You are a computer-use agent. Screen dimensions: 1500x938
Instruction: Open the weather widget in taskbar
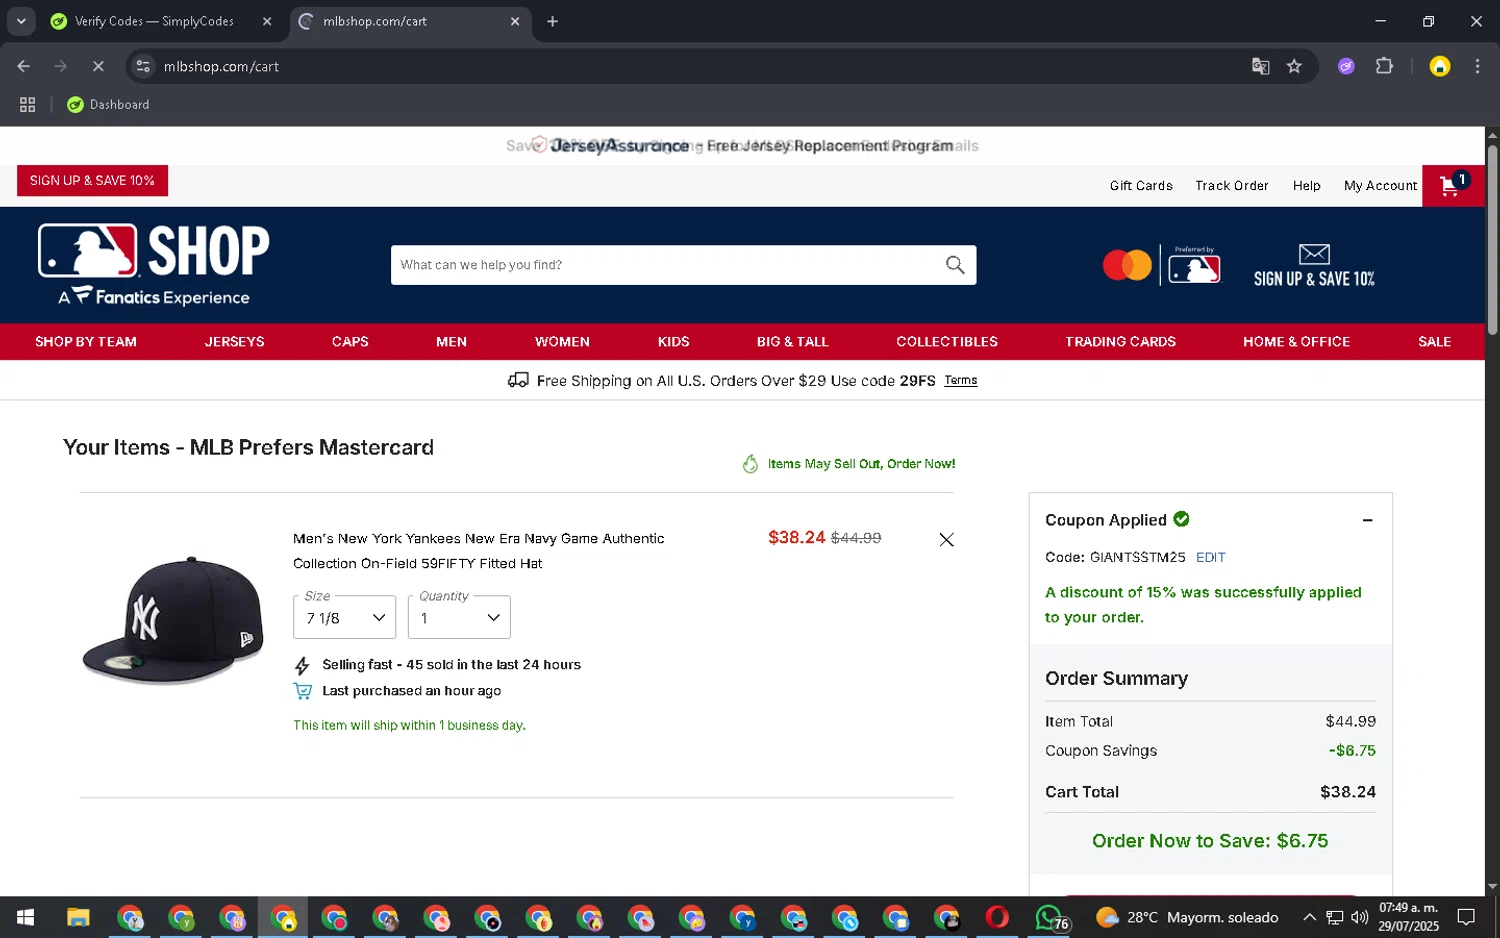coord(1187,917)
